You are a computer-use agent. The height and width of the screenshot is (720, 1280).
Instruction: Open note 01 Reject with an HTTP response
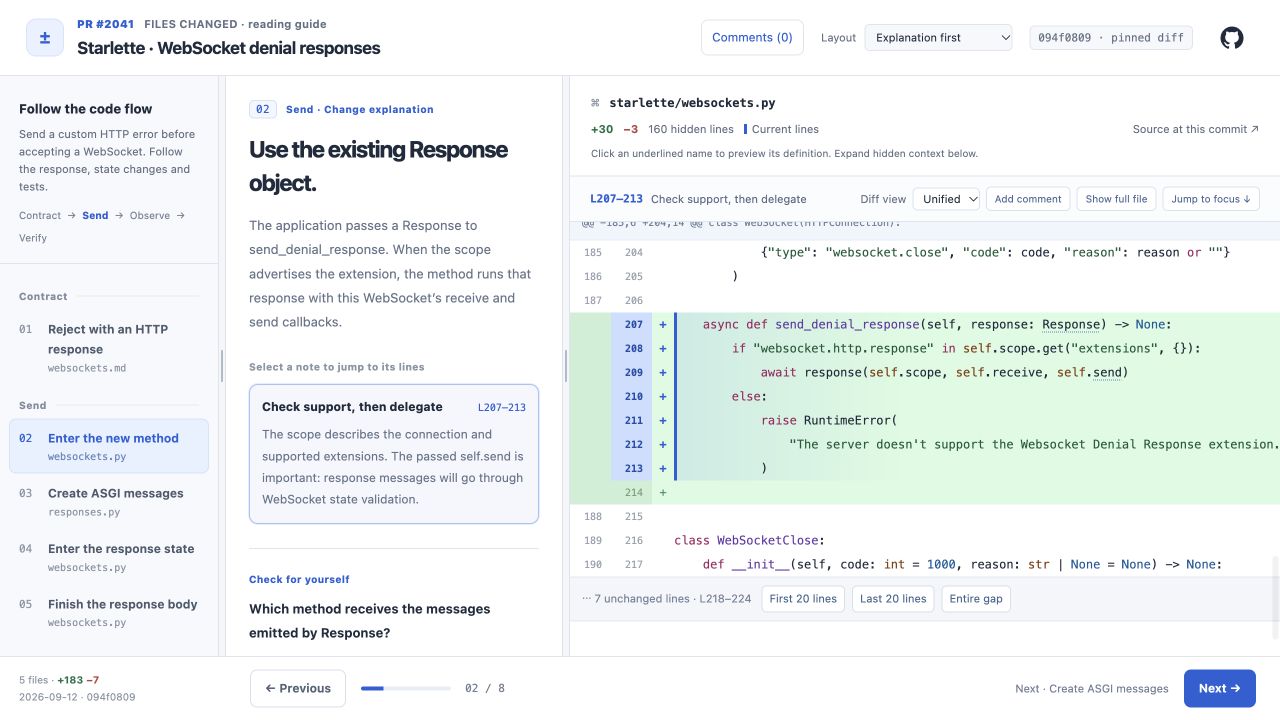coord(109,347)
